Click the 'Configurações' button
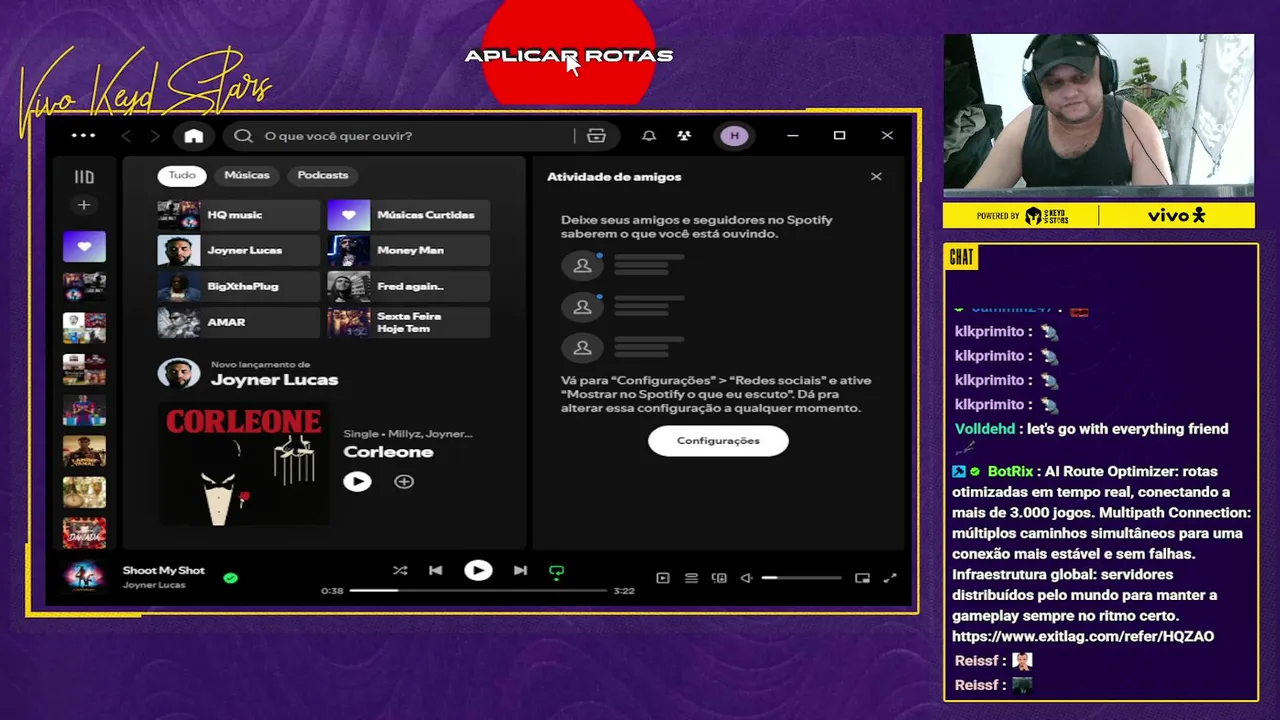The height and width of the screenshot is (720, 1280). [x=718, y=441]
